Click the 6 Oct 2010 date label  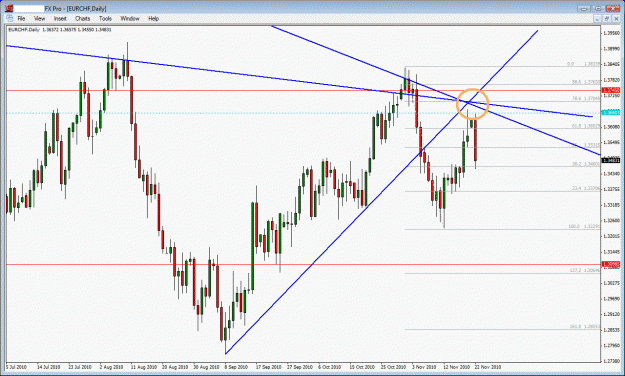coord(330,367)
